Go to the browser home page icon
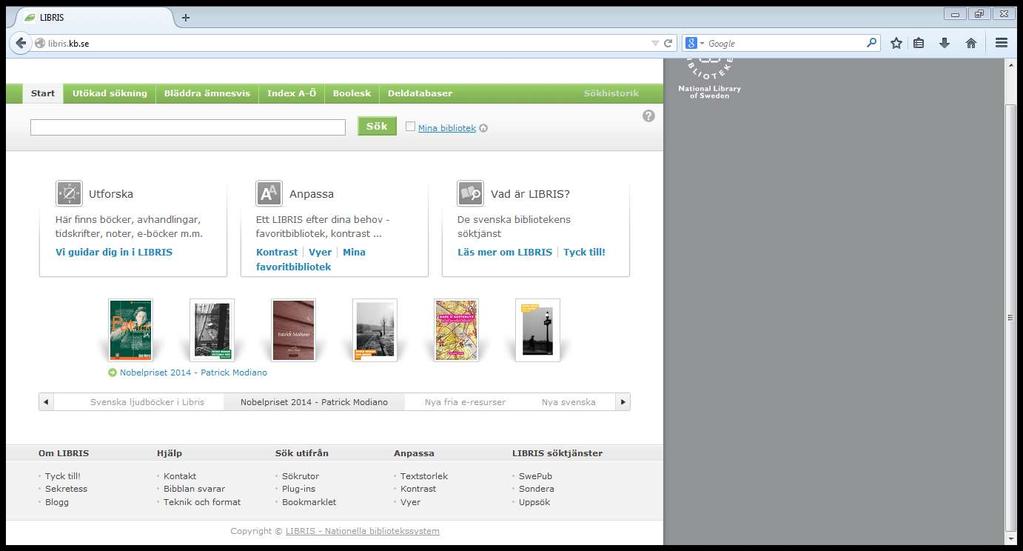Image resolution: width=1023 pixels, height=551 pixels. click(x=971, y=43)
